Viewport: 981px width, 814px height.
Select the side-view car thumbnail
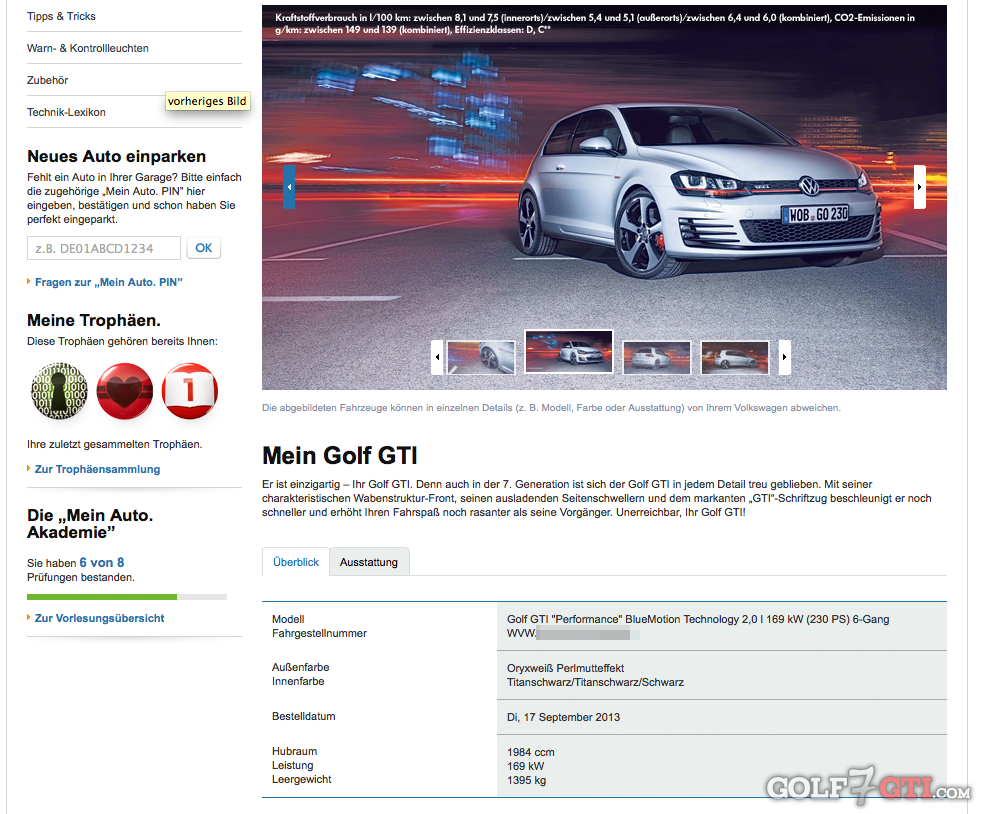[734, 357]
